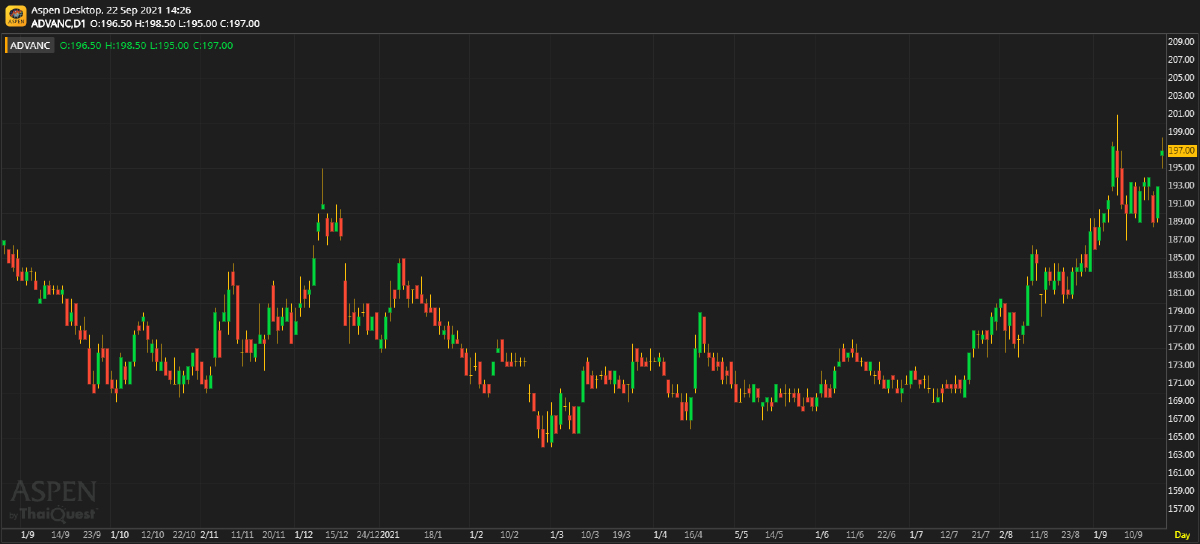Click the 177.00 price axis label

pos(1182,329)
